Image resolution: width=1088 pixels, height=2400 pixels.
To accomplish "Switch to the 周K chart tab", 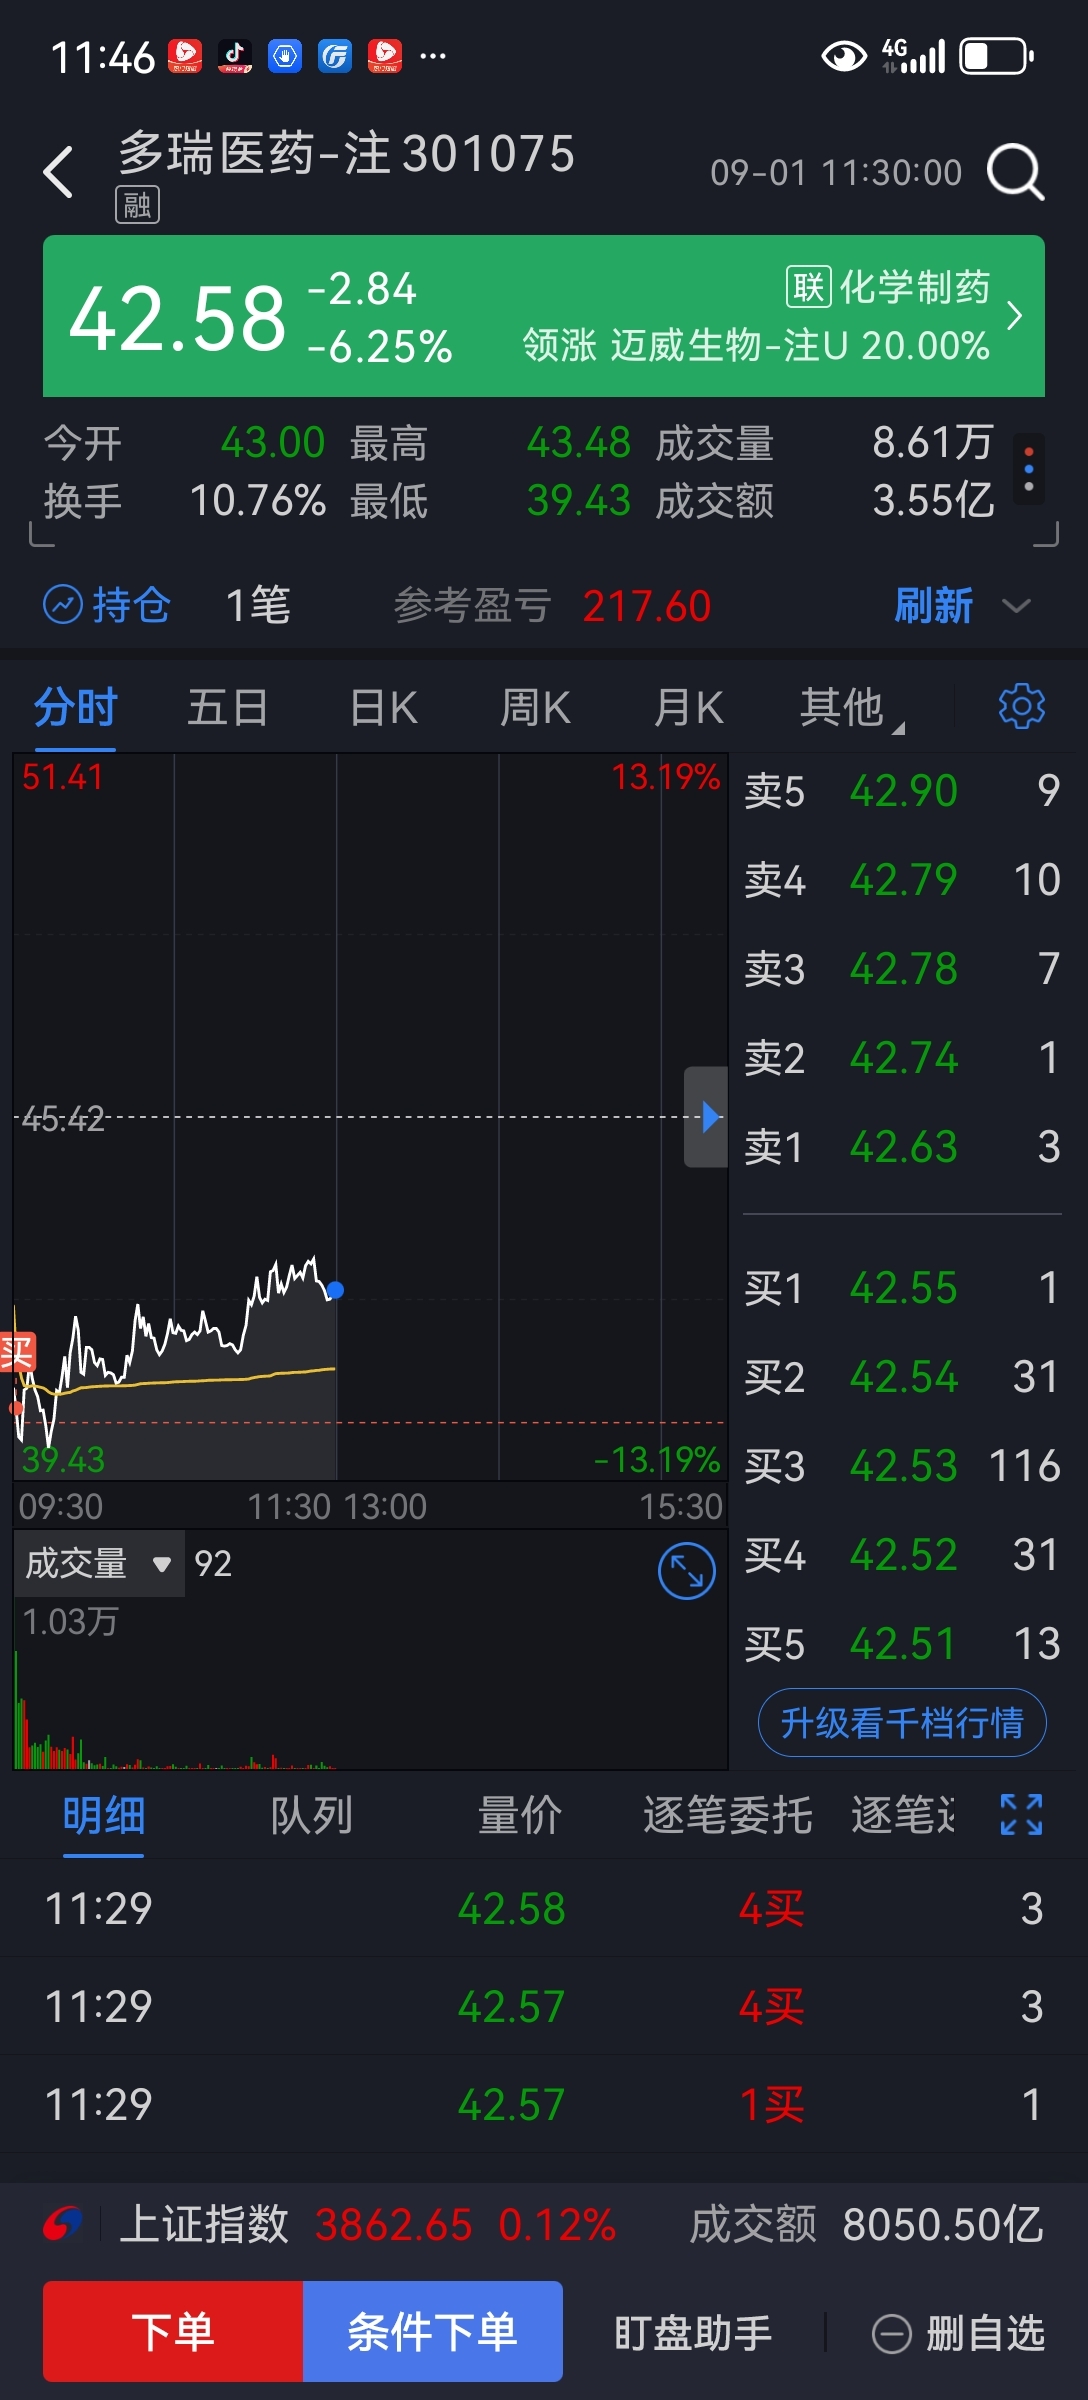I will click(535, 708).
